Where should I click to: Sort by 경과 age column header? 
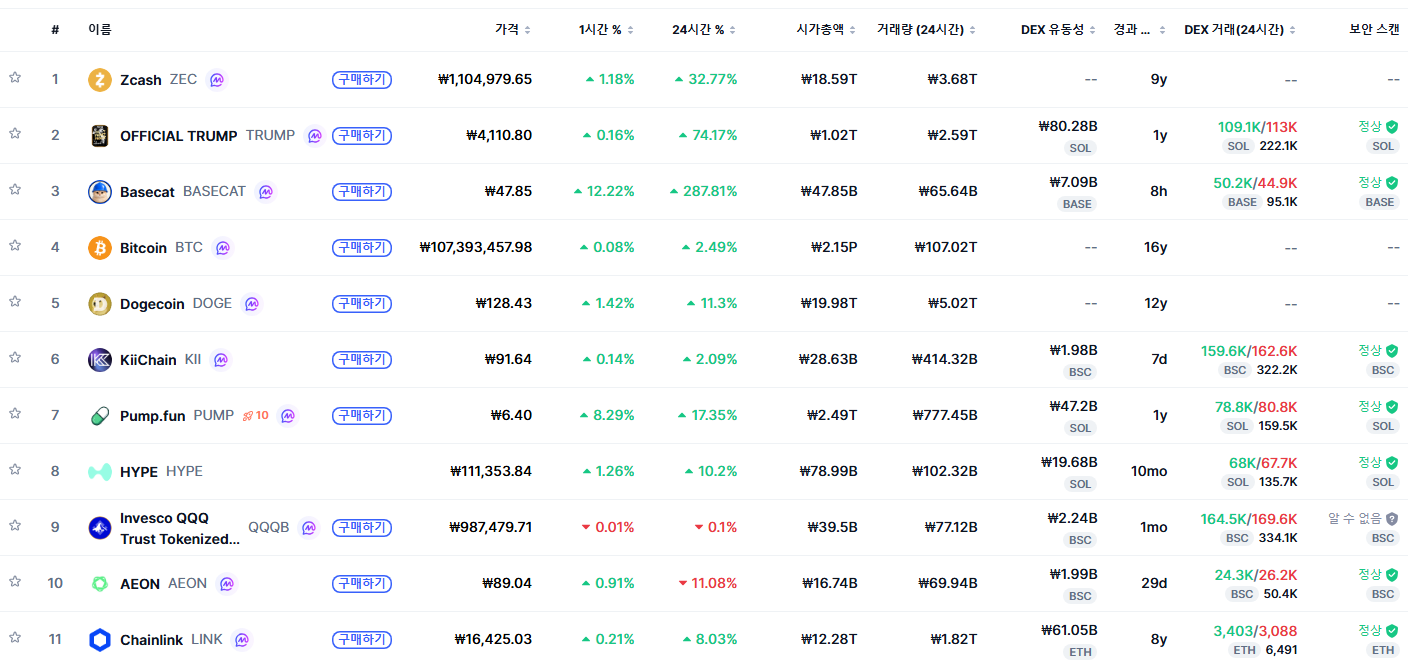click(1139, 30)
